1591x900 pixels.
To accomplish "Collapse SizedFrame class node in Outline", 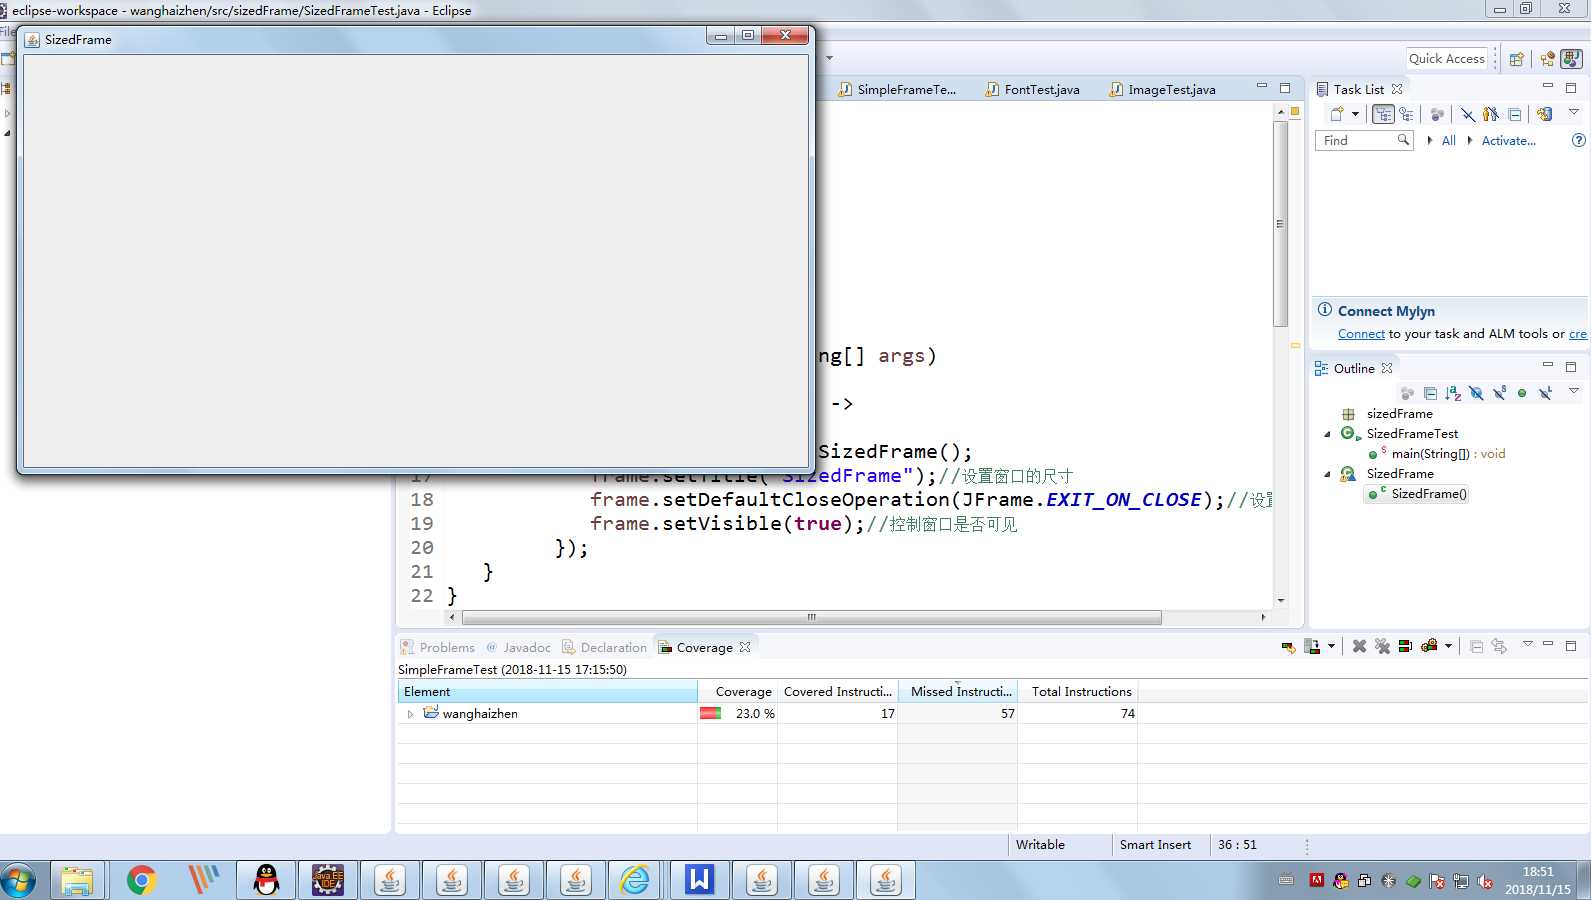I will click(1327, 474).
